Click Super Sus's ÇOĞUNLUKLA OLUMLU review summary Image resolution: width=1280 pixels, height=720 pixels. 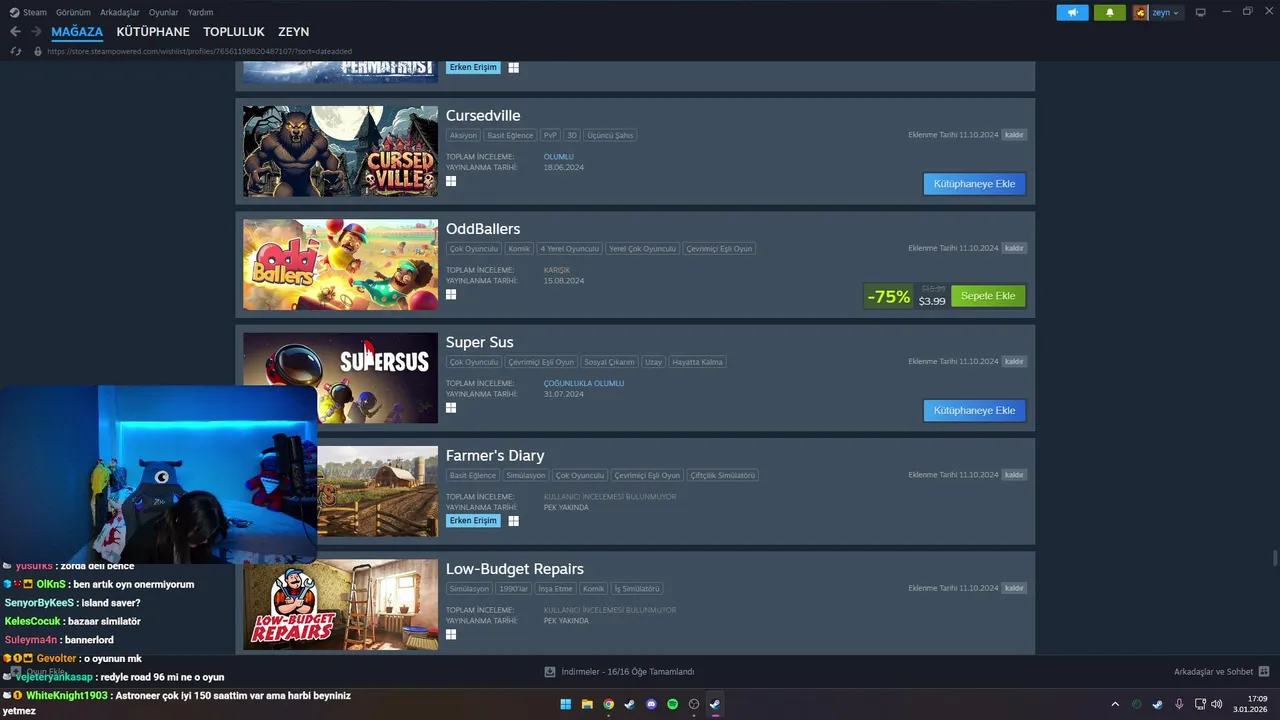(x=583, y=383)
